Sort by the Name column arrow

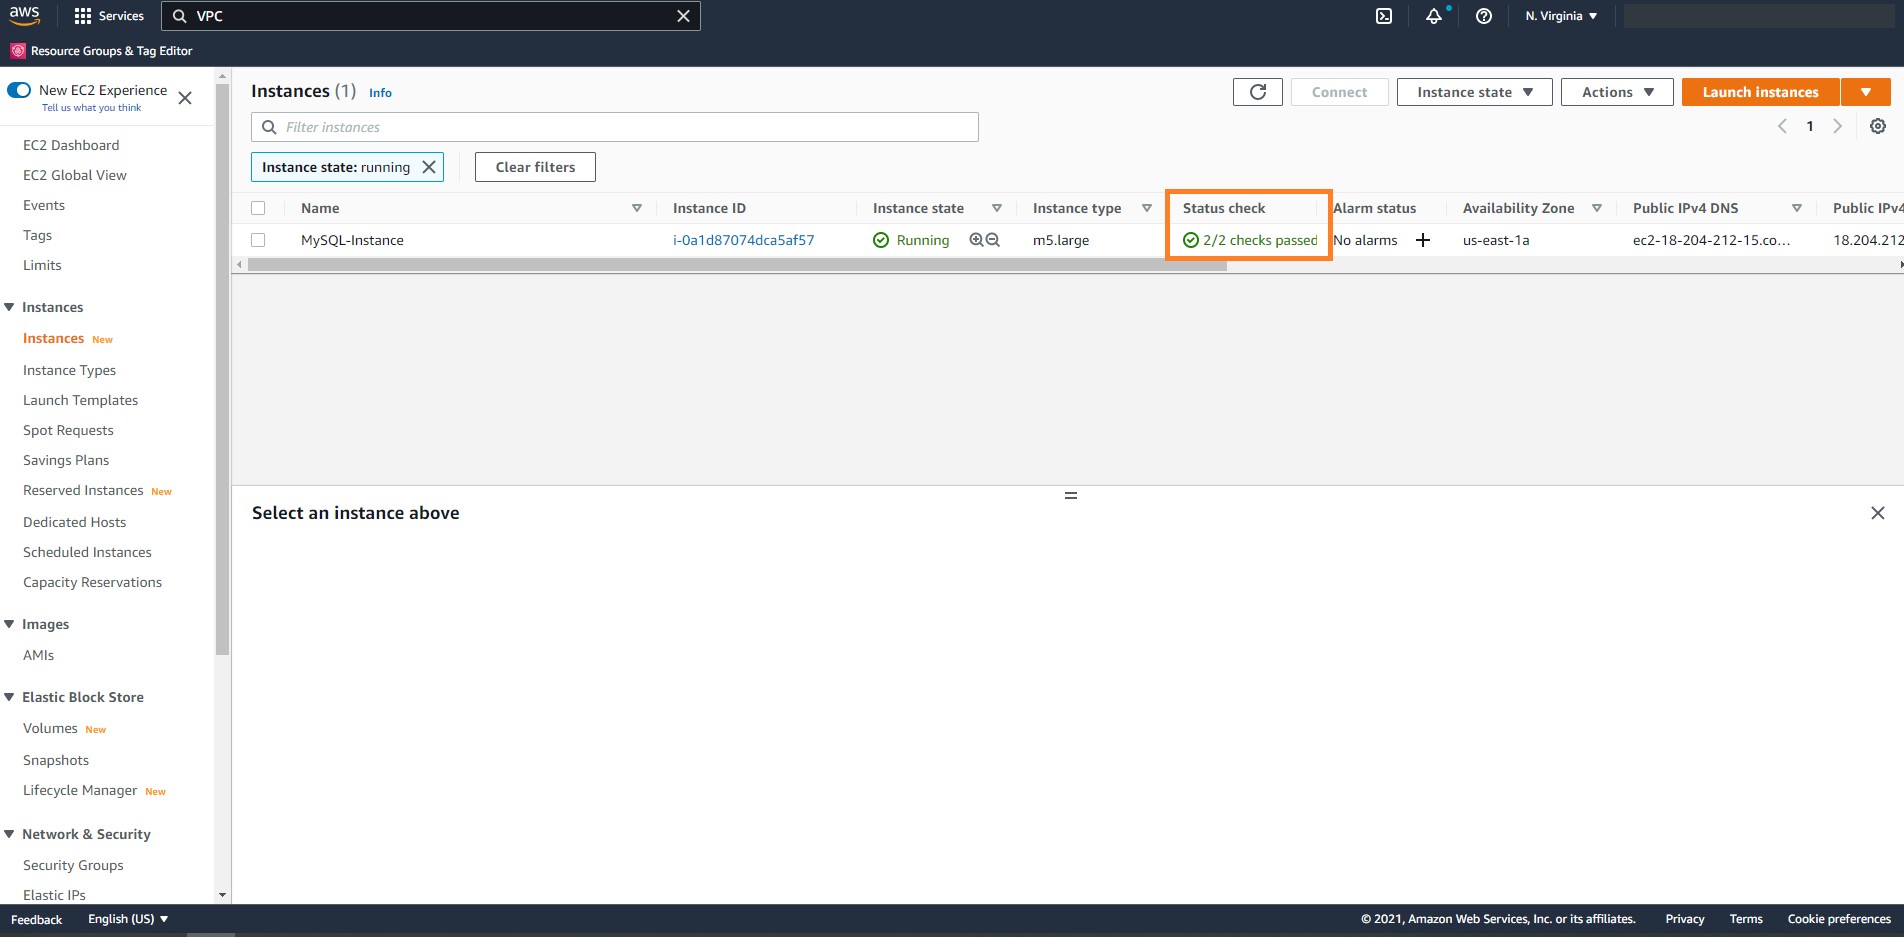coord(637,208)
